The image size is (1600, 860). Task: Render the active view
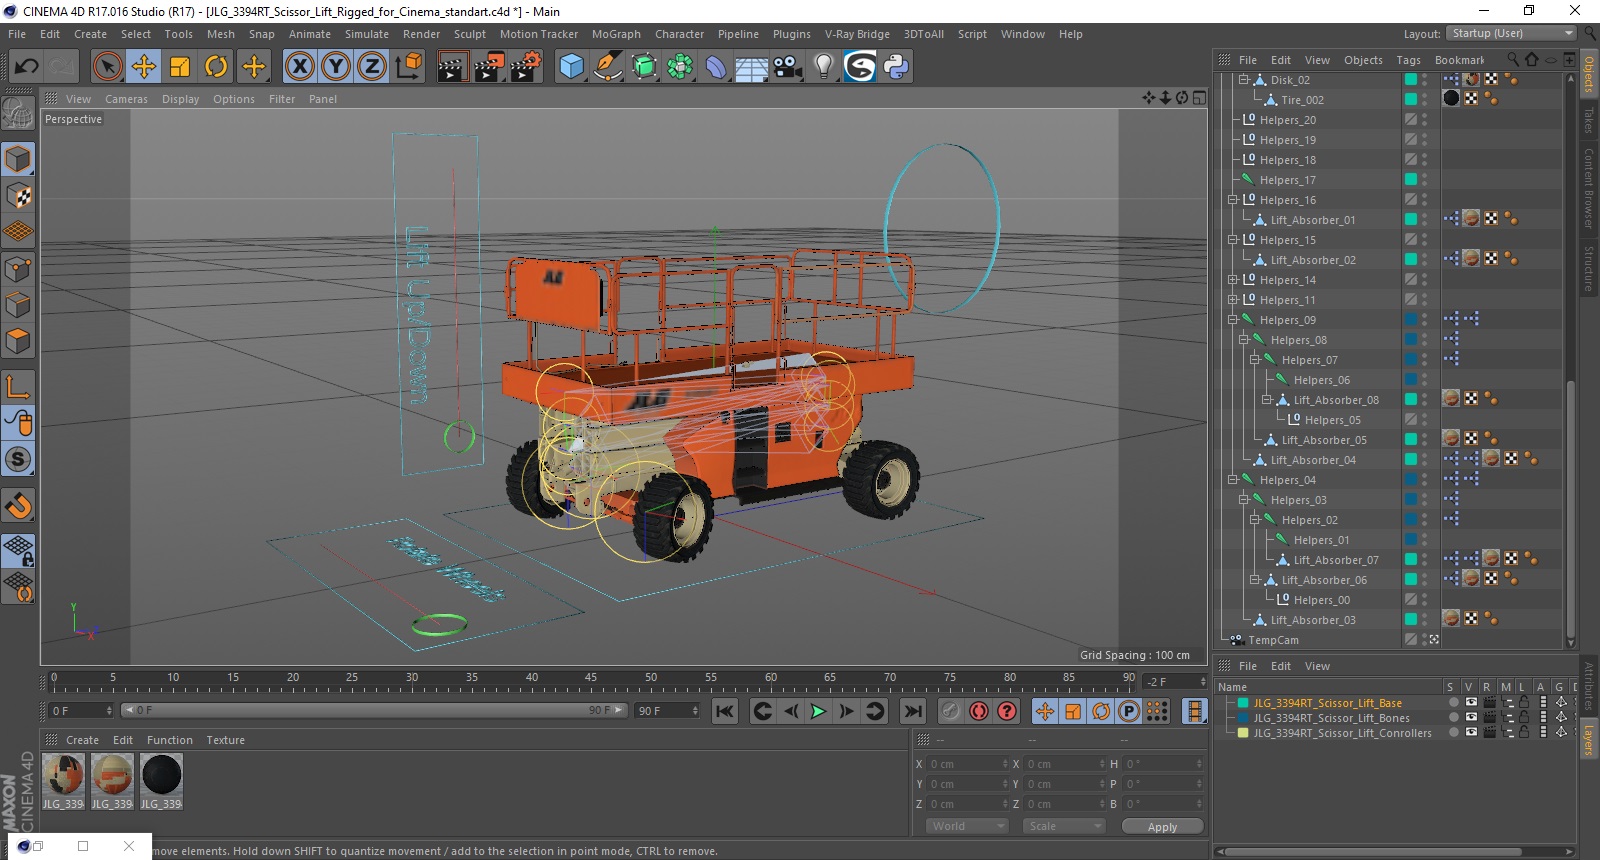(452, 67)
